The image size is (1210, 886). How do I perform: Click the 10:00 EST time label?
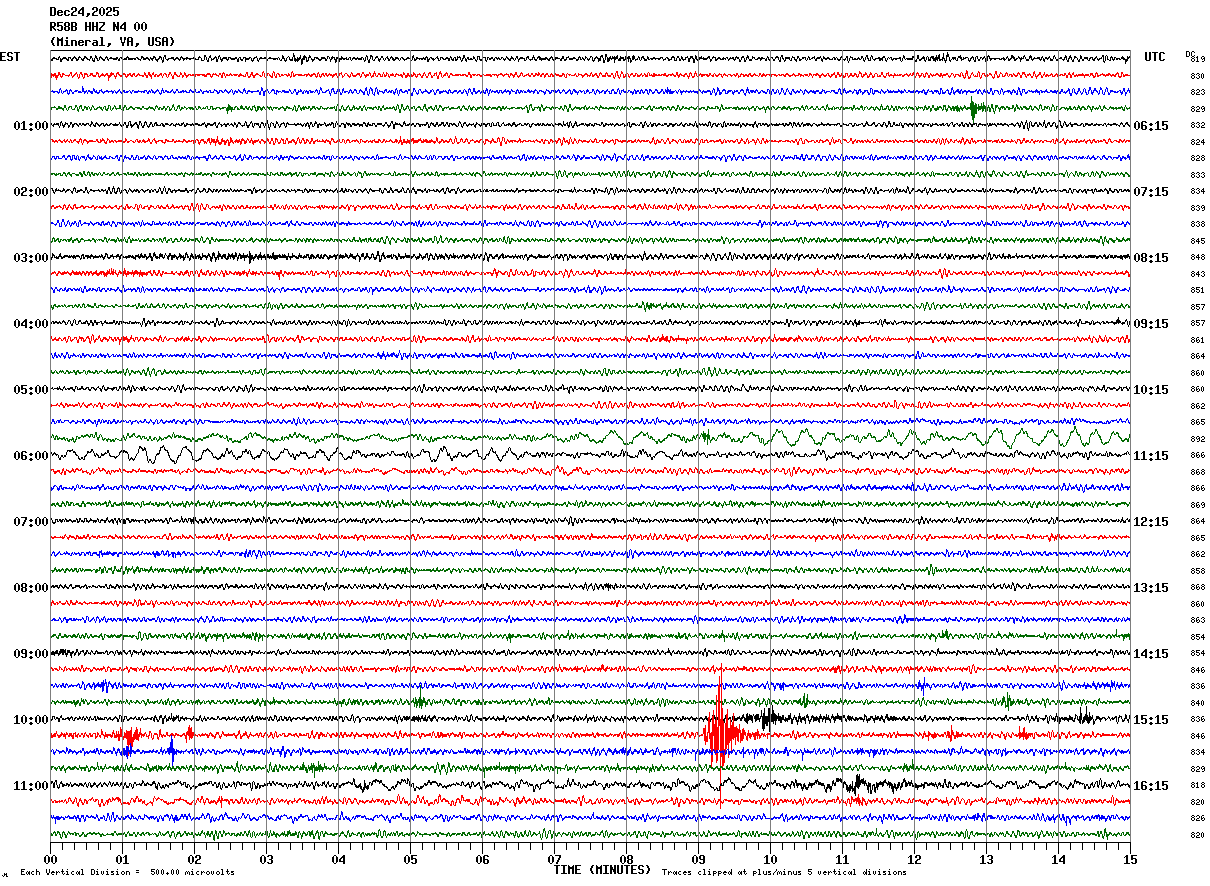pyautogui.click(x=30, y=720)
